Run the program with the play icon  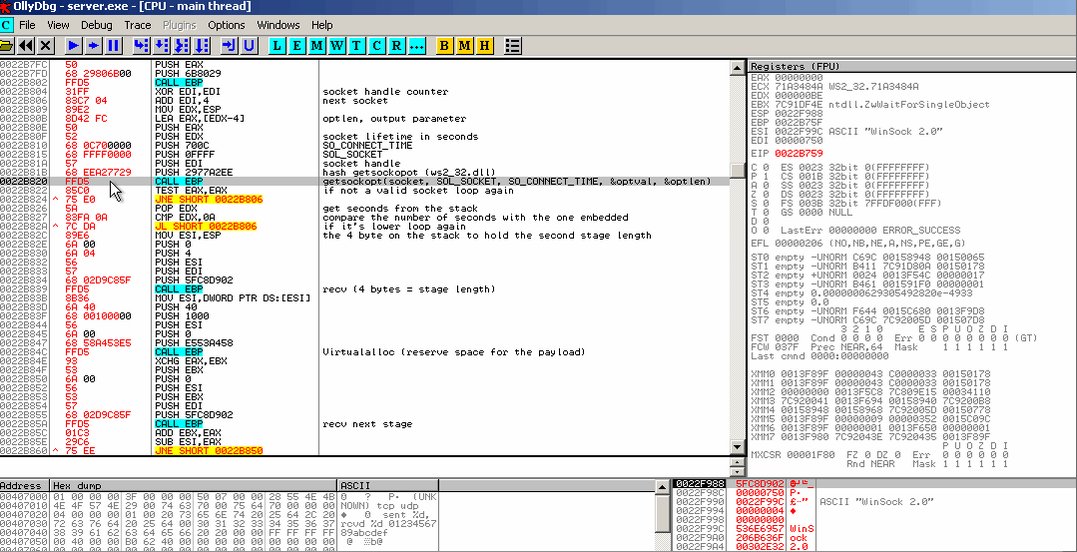coord(73,46)
